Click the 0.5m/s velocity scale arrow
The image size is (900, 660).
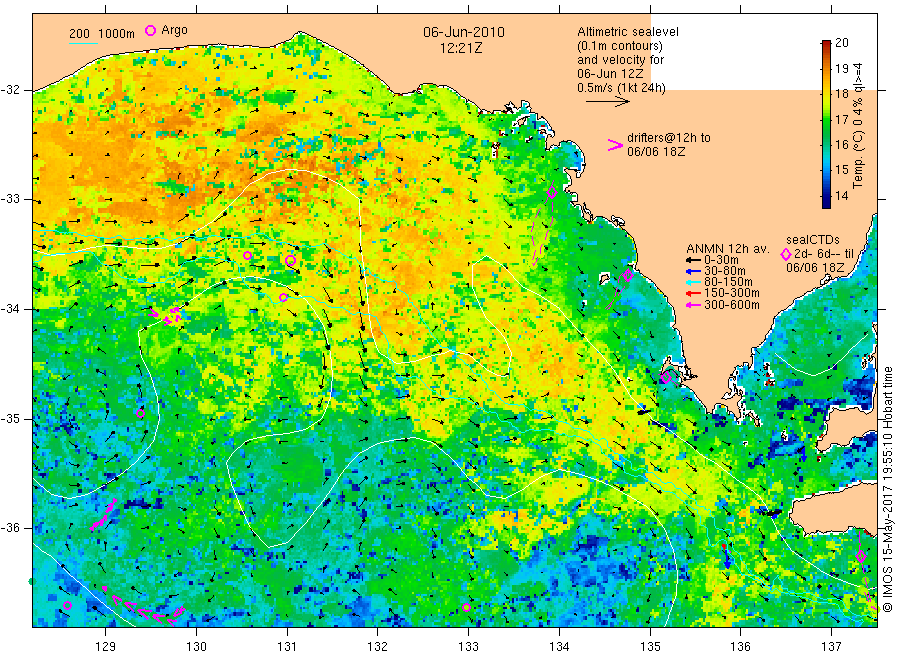point(608,102)
